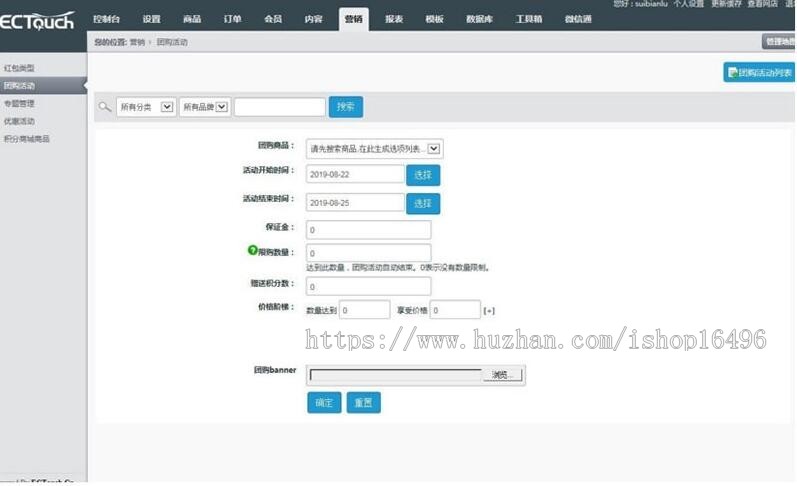
Task: Open the 模板 menu
Action: [435, 19]
